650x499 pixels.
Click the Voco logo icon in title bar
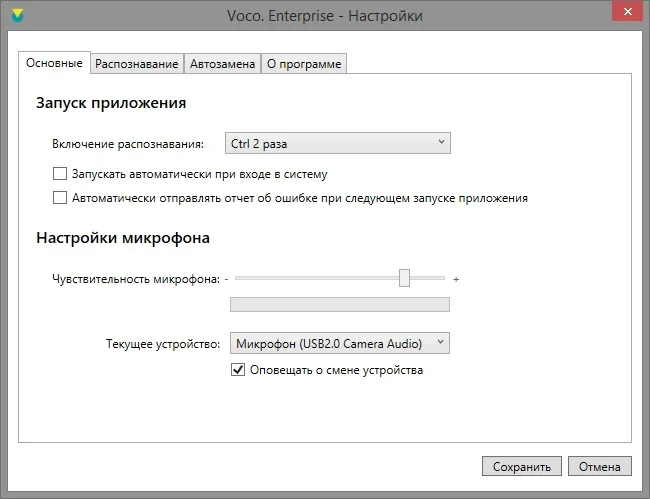[18, 16]
